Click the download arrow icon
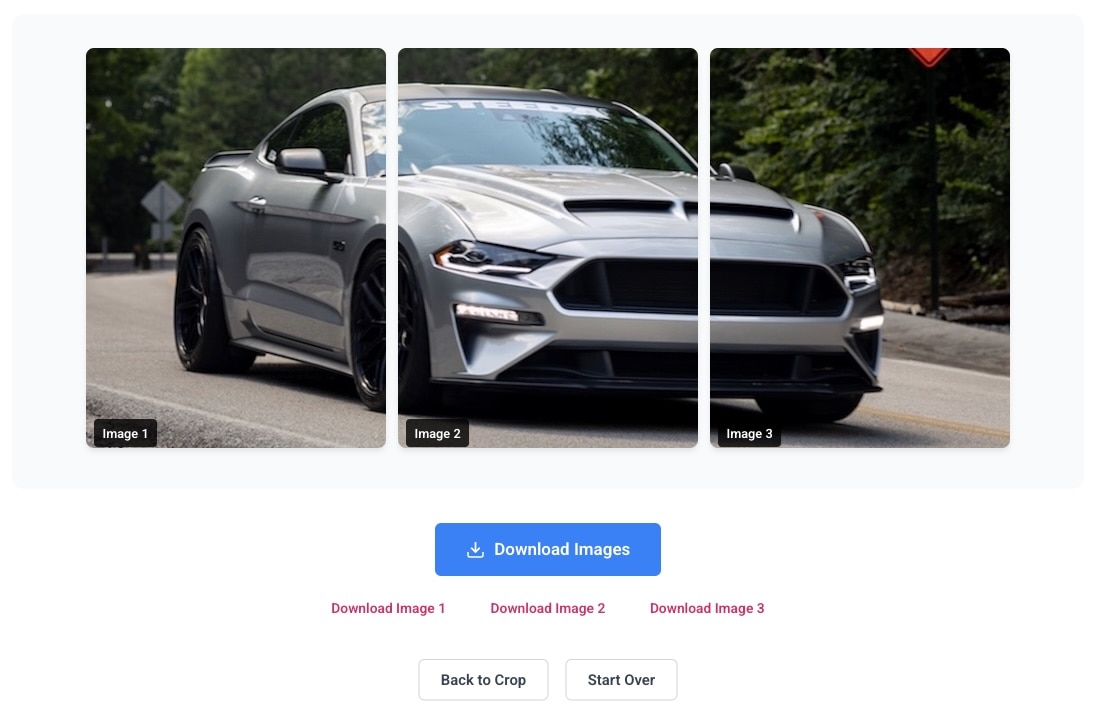 [475, 550]
